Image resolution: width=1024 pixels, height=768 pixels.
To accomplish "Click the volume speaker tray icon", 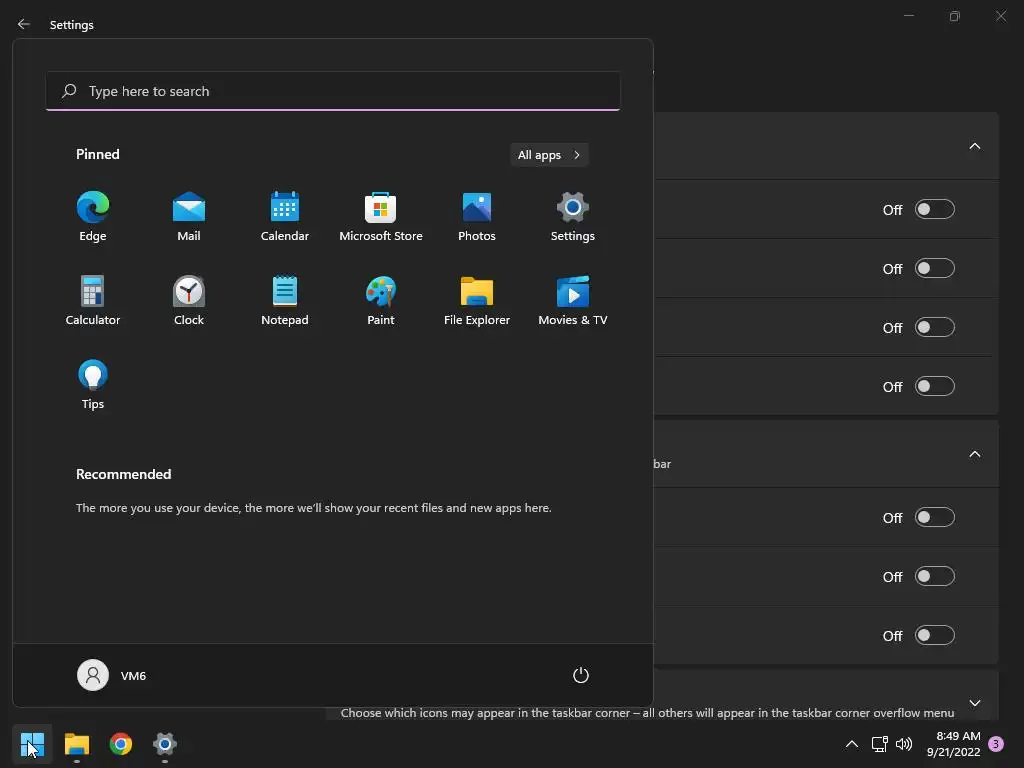I will pos(904,744).
